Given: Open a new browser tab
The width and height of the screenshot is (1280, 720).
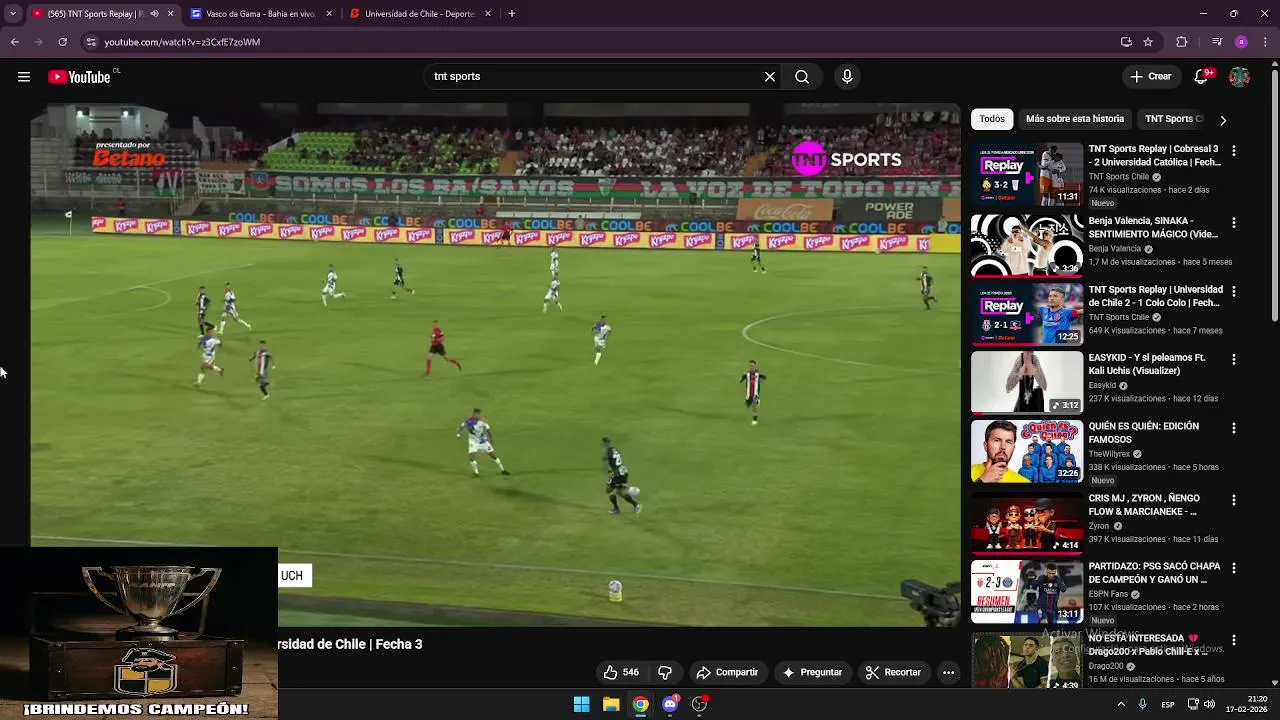Looking at the screenshot, I should 512,14.
